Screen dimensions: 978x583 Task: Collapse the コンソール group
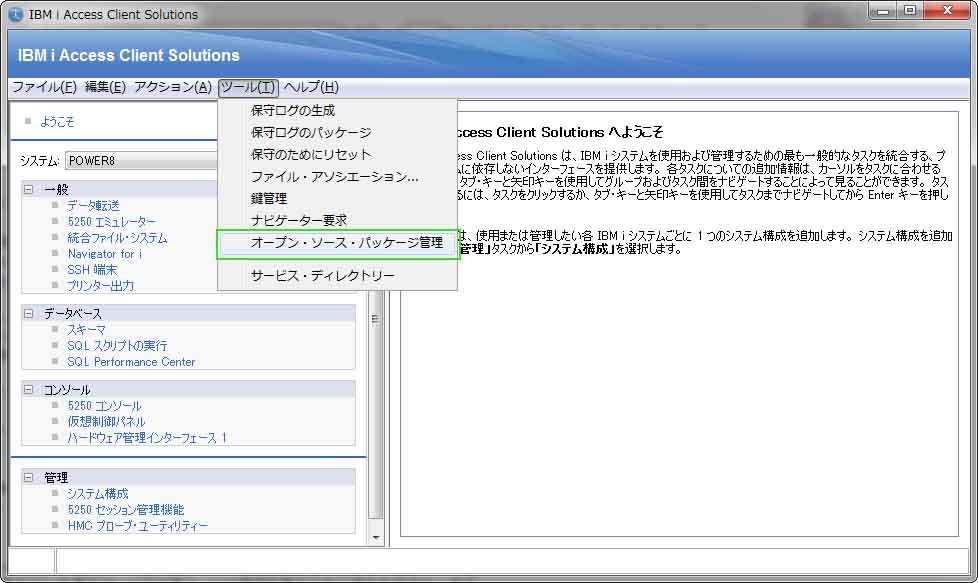pos(29,390)
